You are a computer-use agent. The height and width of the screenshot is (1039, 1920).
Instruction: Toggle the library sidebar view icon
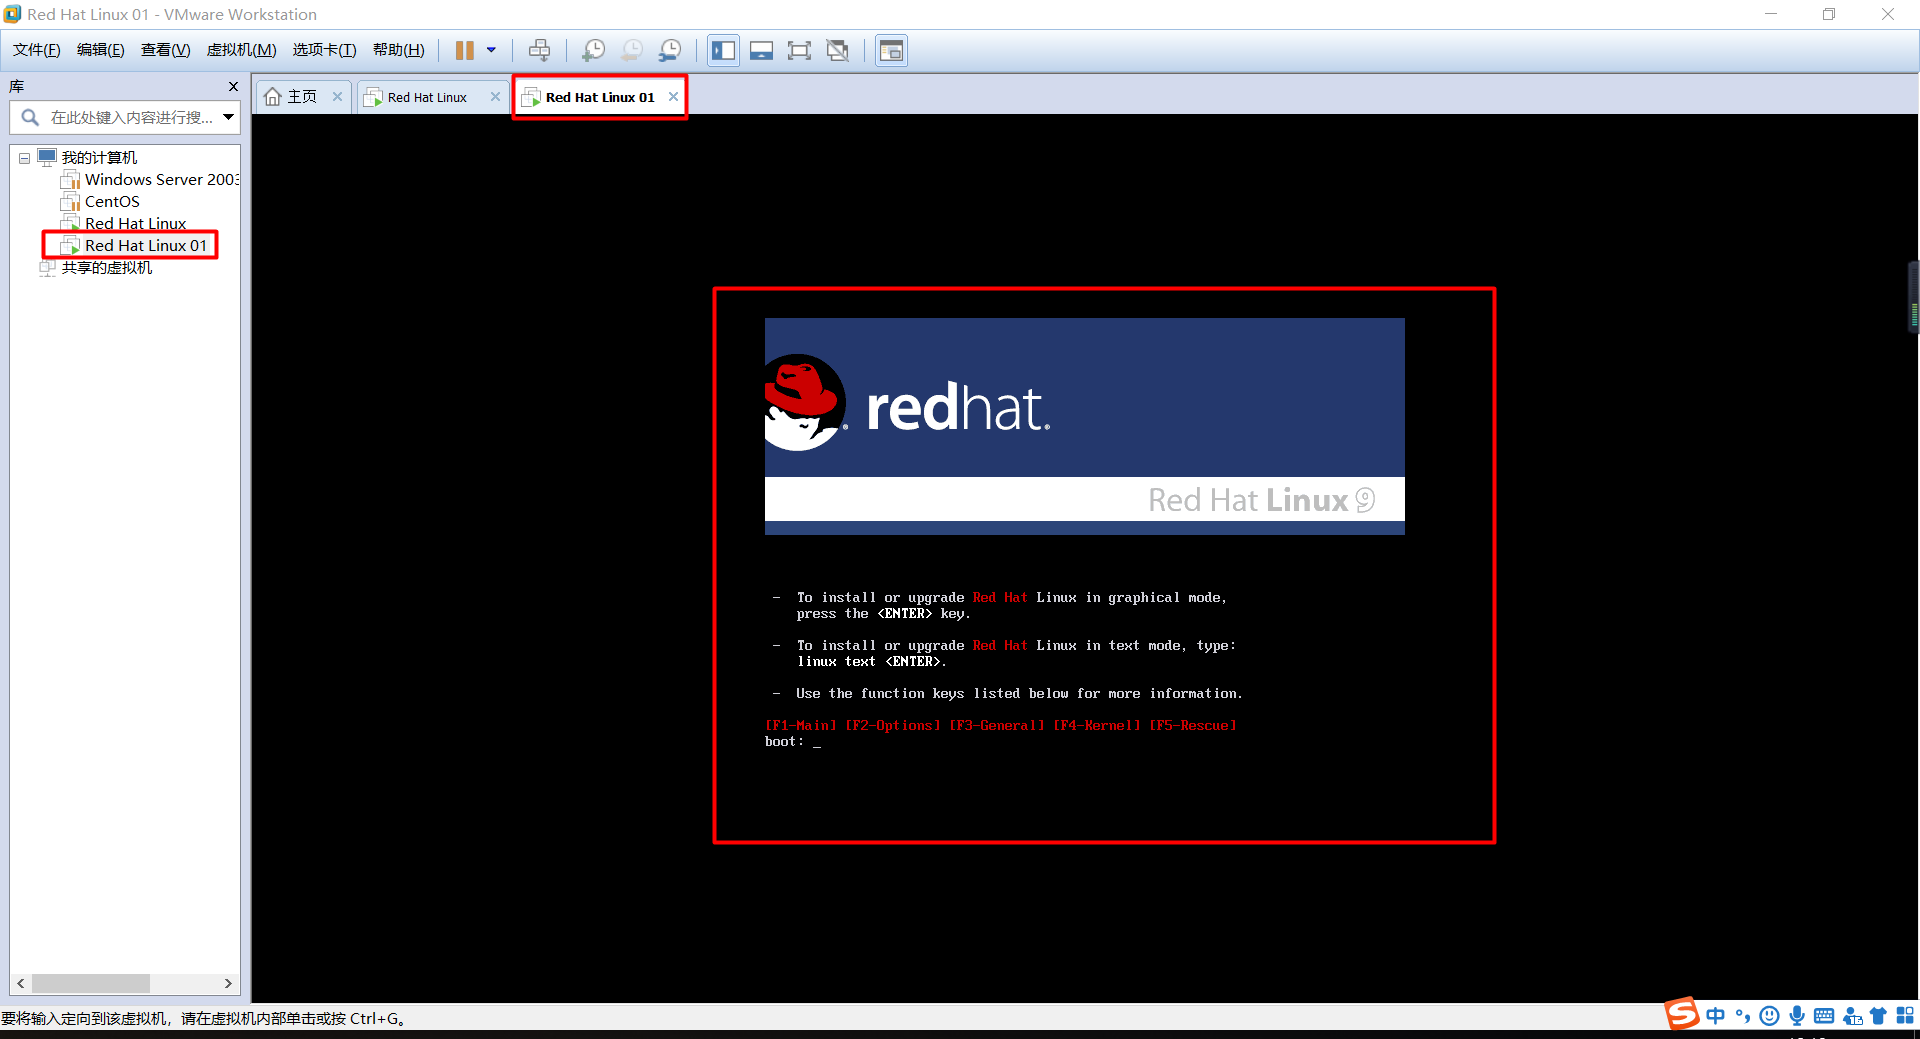[723, 50]
